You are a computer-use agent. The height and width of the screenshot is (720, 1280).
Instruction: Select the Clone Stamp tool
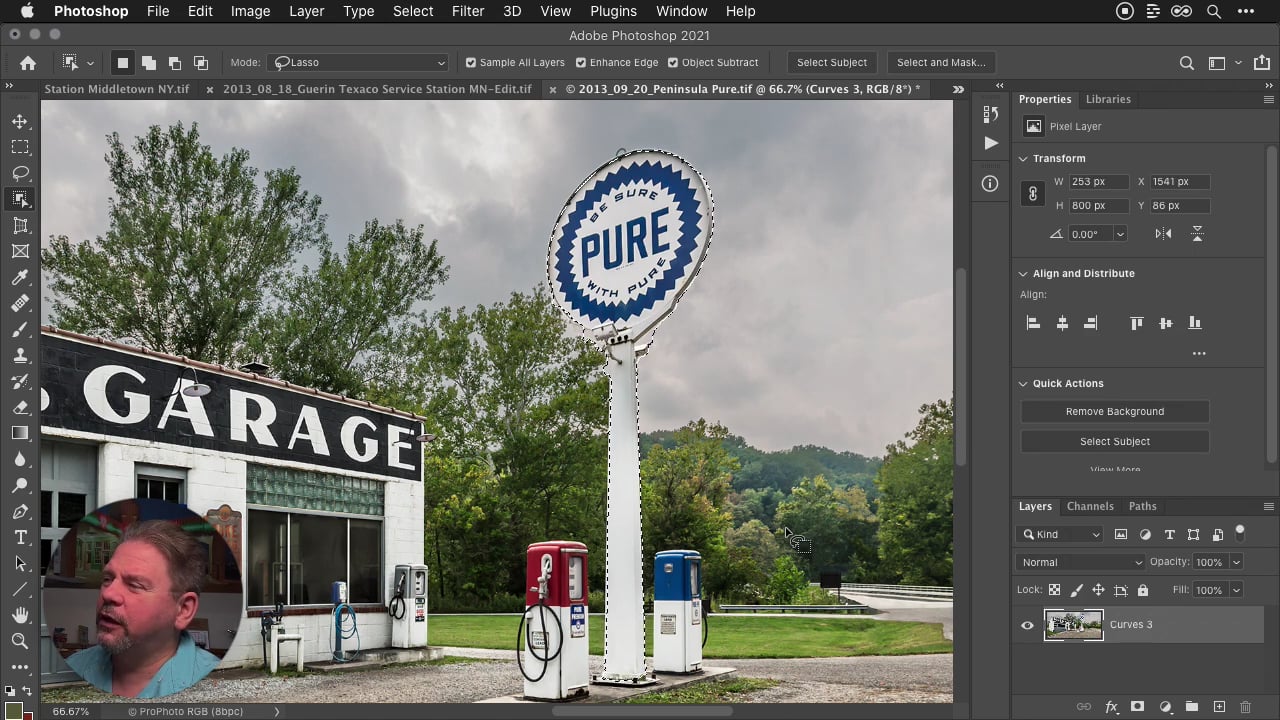(x=20, y=356)
